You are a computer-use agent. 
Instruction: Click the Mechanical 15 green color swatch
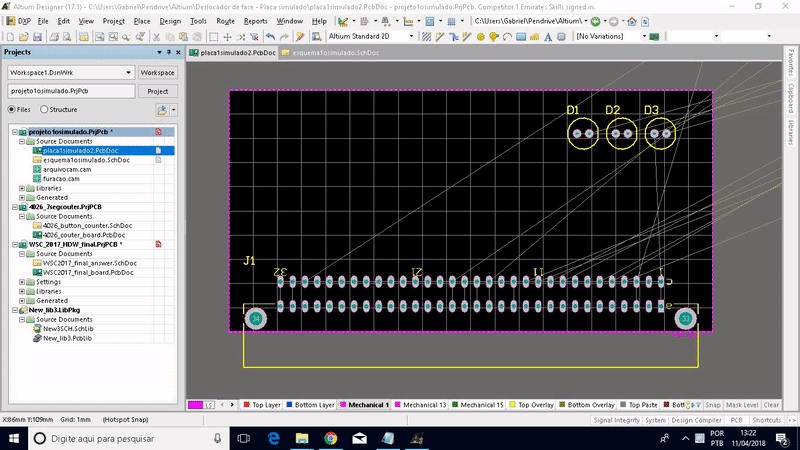pos(455,405)
